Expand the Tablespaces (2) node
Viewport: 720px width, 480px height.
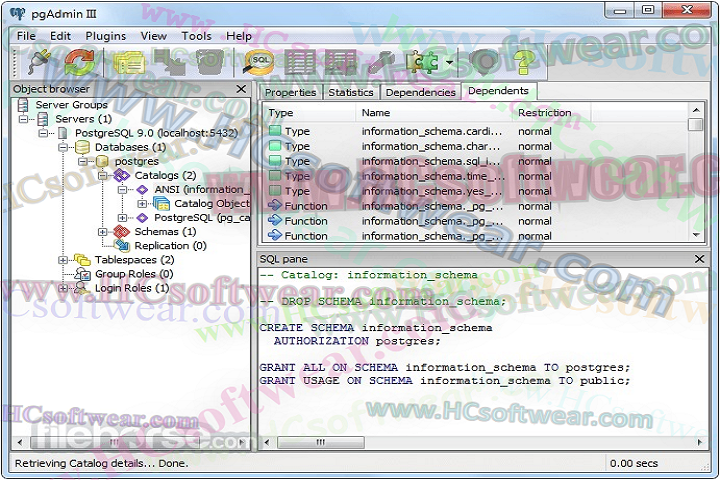63,260
